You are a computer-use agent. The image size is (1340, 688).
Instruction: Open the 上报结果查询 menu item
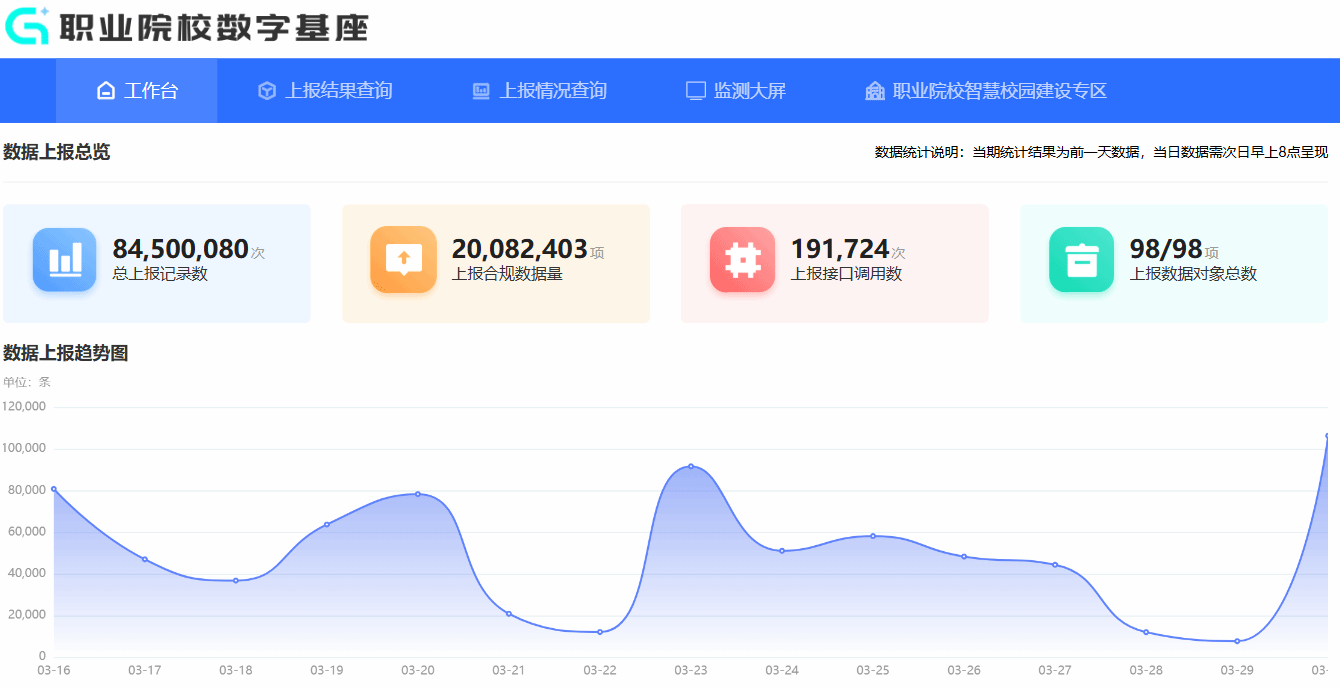[339, 91]
